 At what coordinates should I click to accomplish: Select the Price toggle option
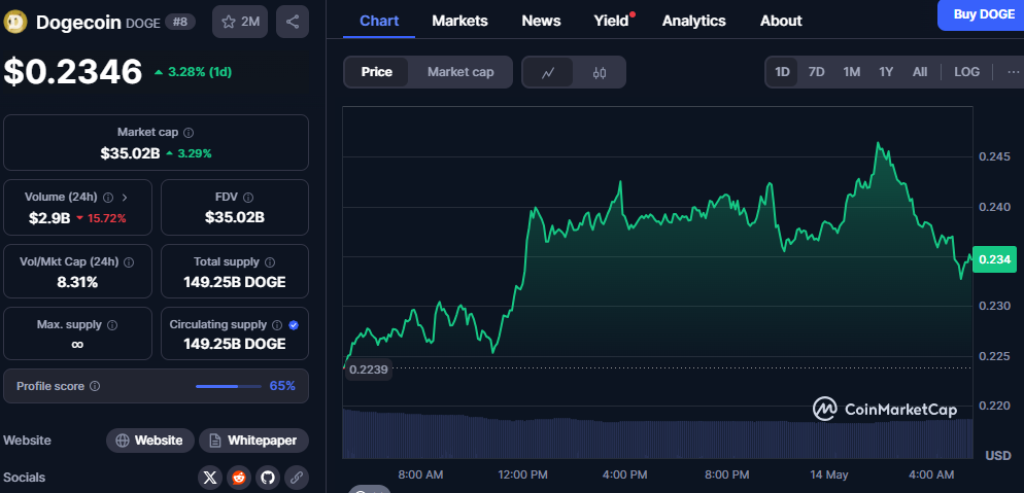(377, 72)
